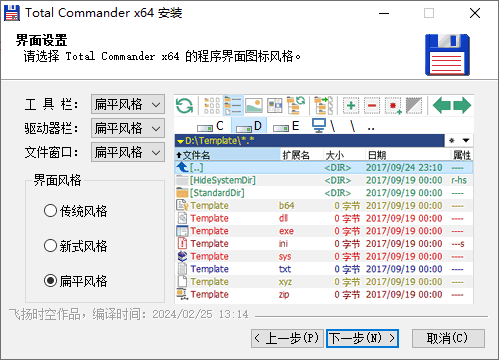Click the gray invert selection icon
This screenshot has height=360, width=499.
tap(414, 106)
